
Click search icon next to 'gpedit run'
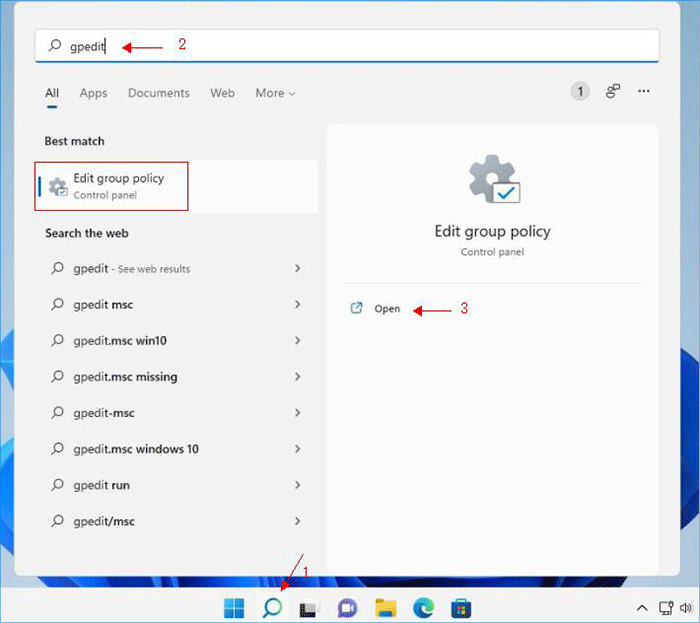tap(57, 484)
